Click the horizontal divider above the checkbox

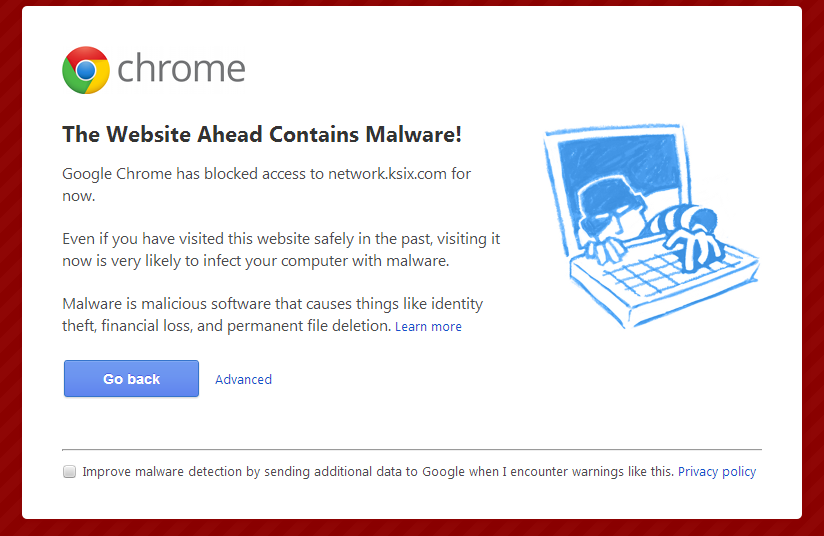point(411,450)
